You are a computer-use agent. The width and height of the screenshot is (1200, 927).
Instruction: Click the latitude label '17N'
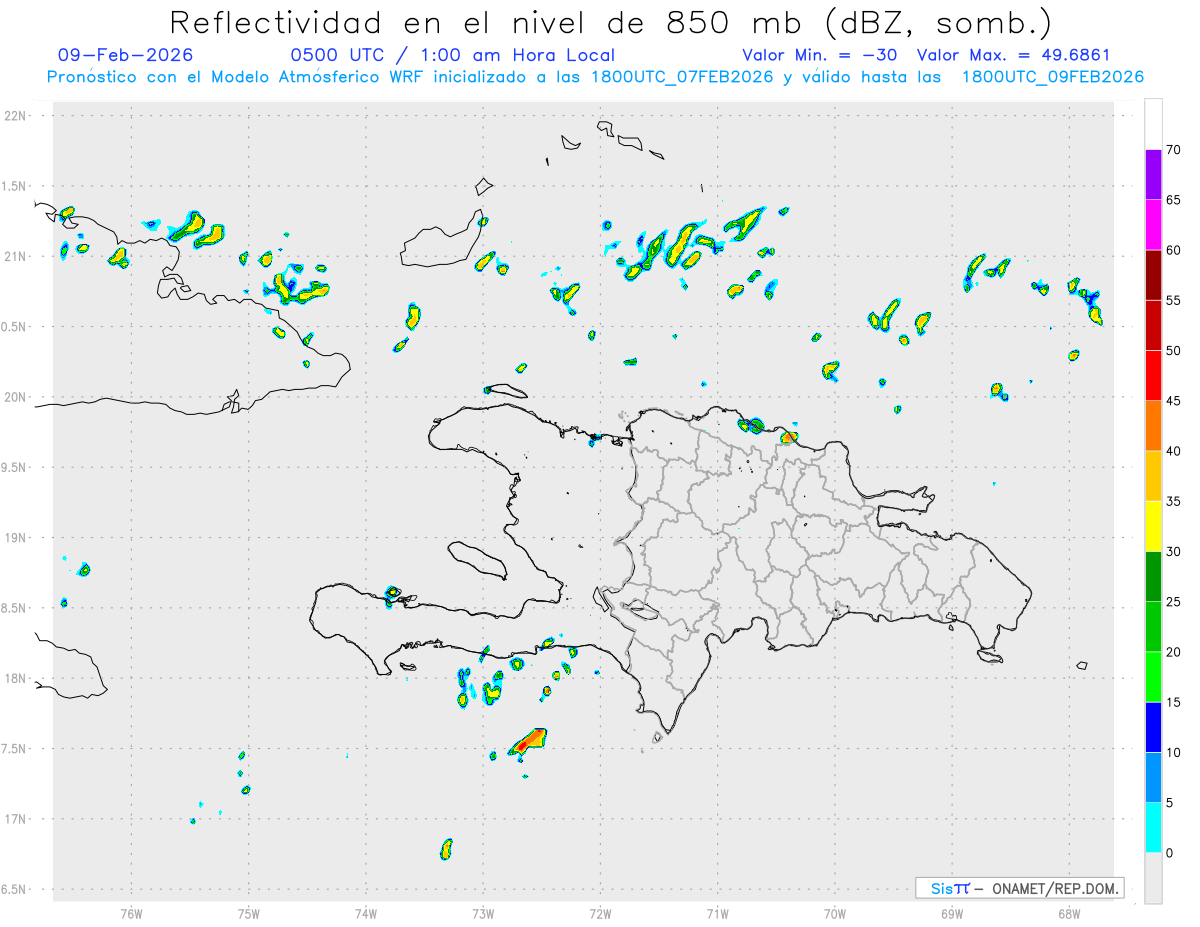[15, 819]
